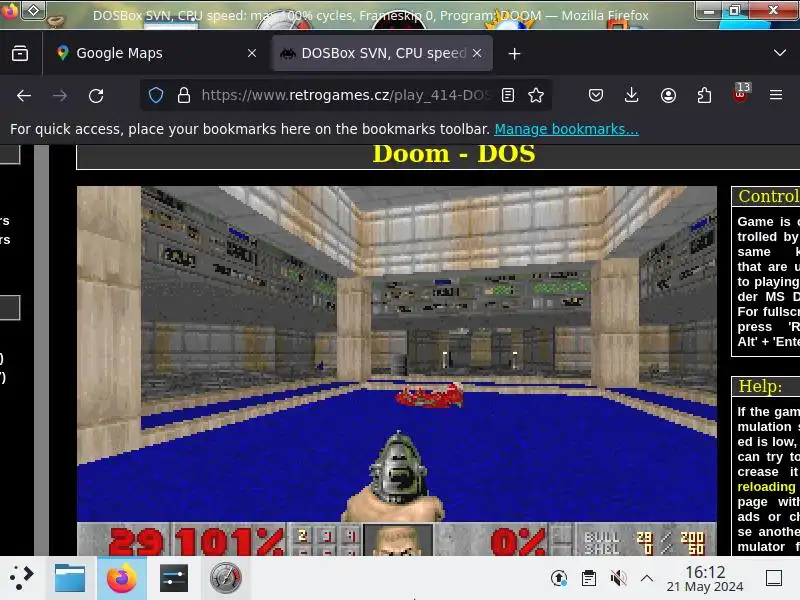
Task: Open the system updates tray icon
Action: pos(559,578)
